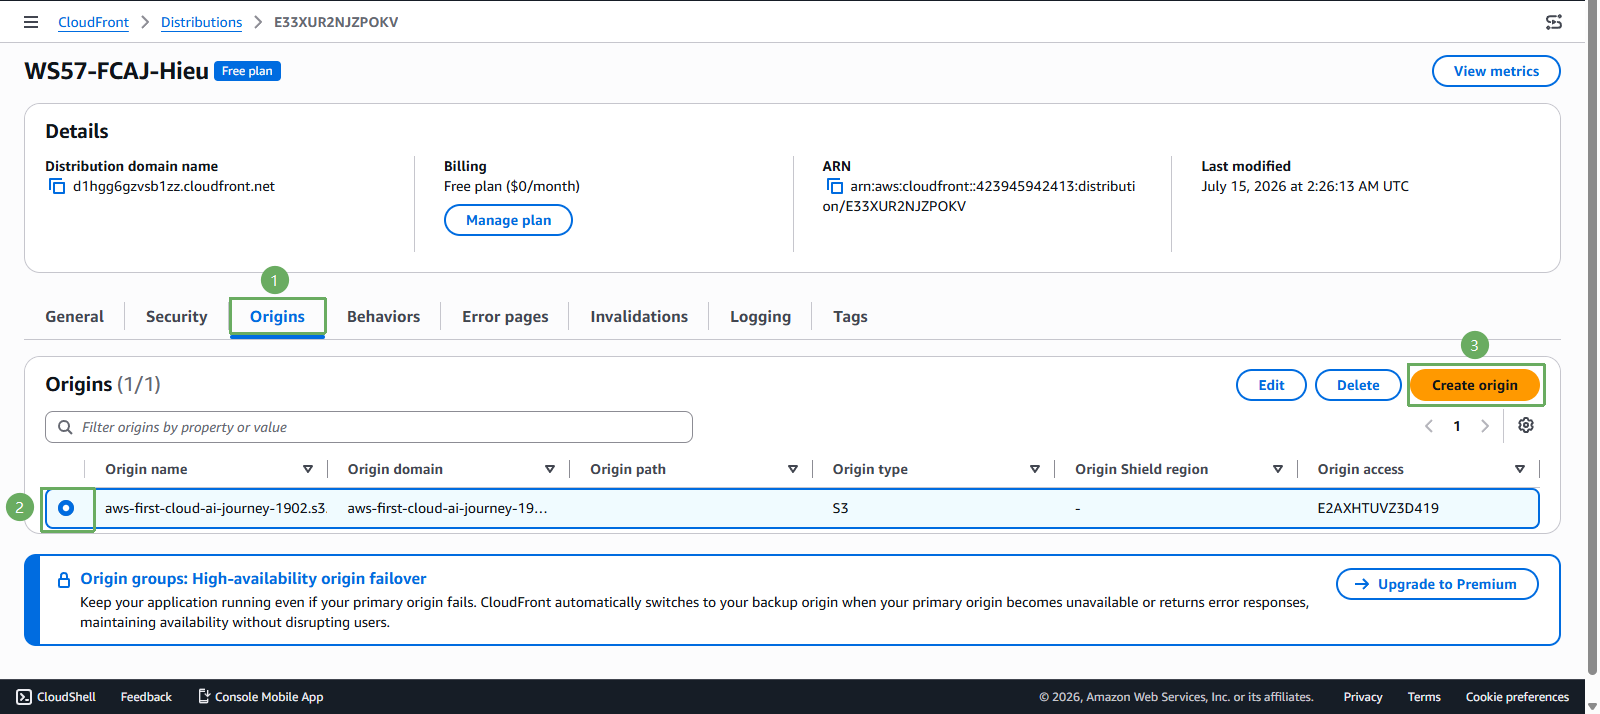Open the Terms footer link

coord(1424,697)
